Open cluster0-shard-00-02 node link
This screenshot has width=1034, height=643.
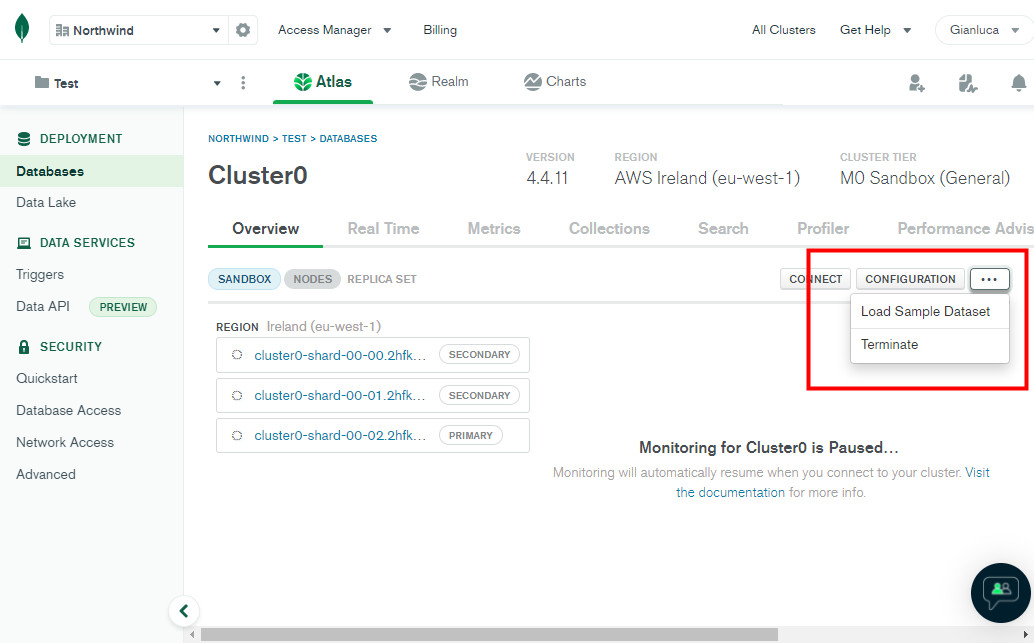coord(340,436)
